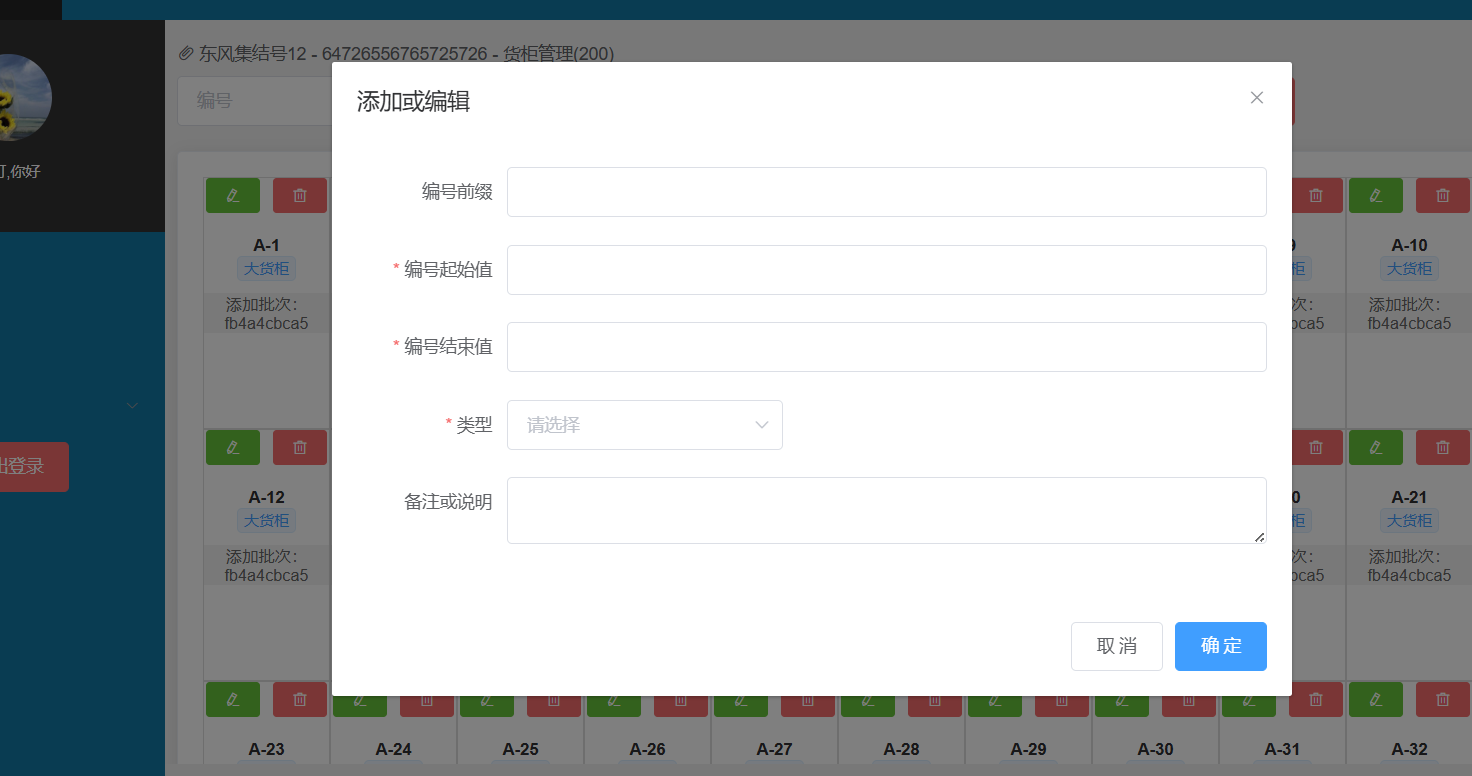The height and width of the screenshot is (776, 1472).
Task: Click the 添加批次 fb4a4cbca5 text under A-12
Action: click(x=266, y=566)
